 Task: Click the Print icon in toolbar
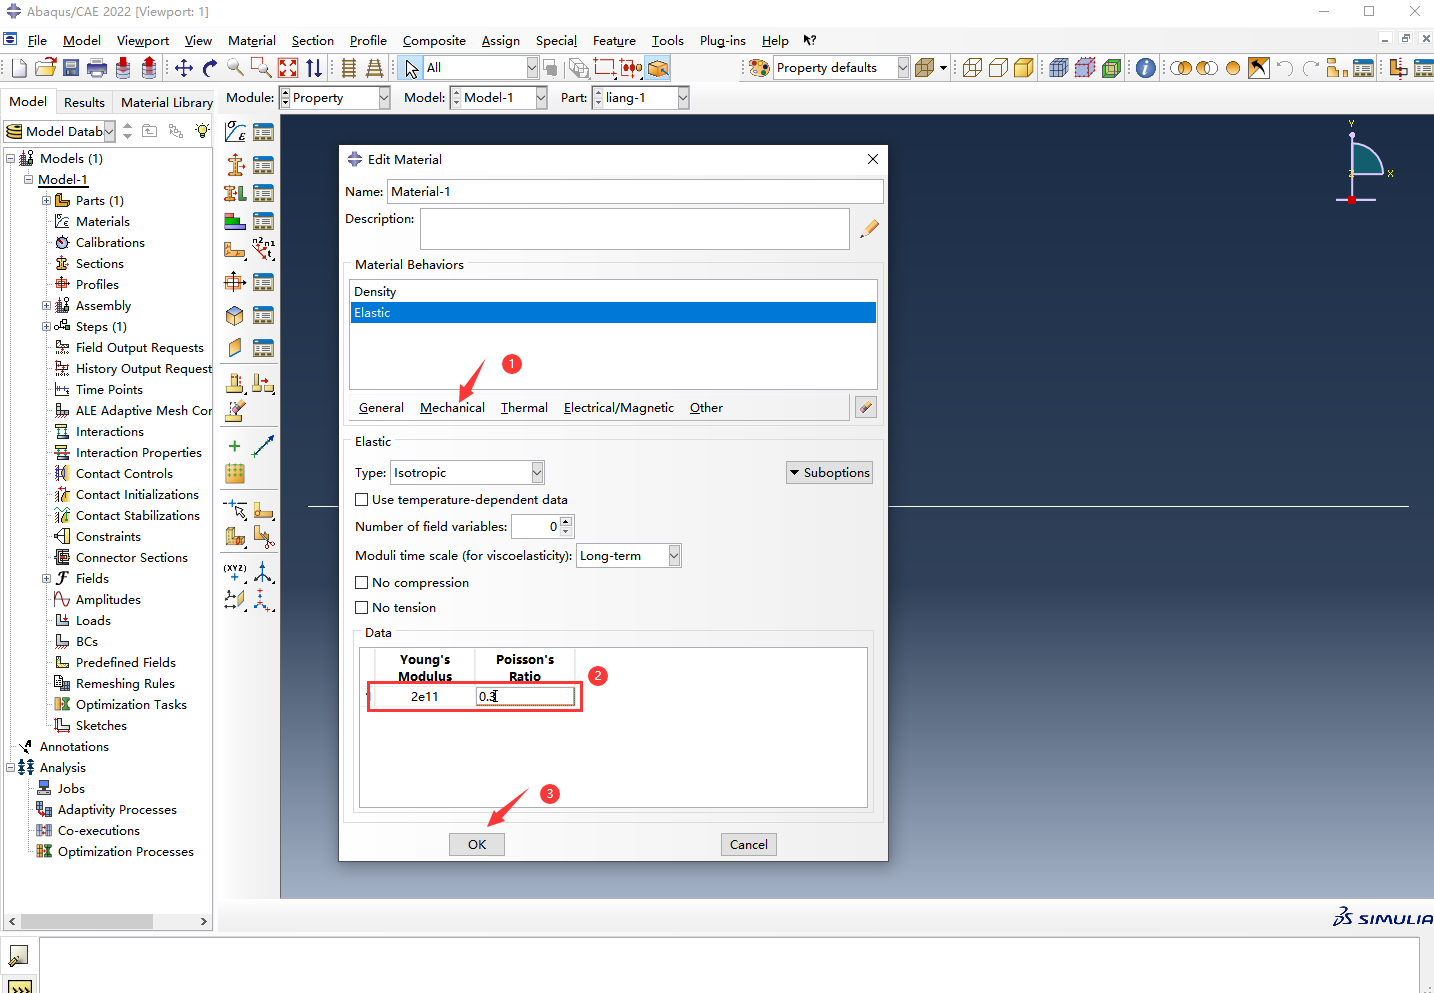pyautogui.click(x=97, y=68)
